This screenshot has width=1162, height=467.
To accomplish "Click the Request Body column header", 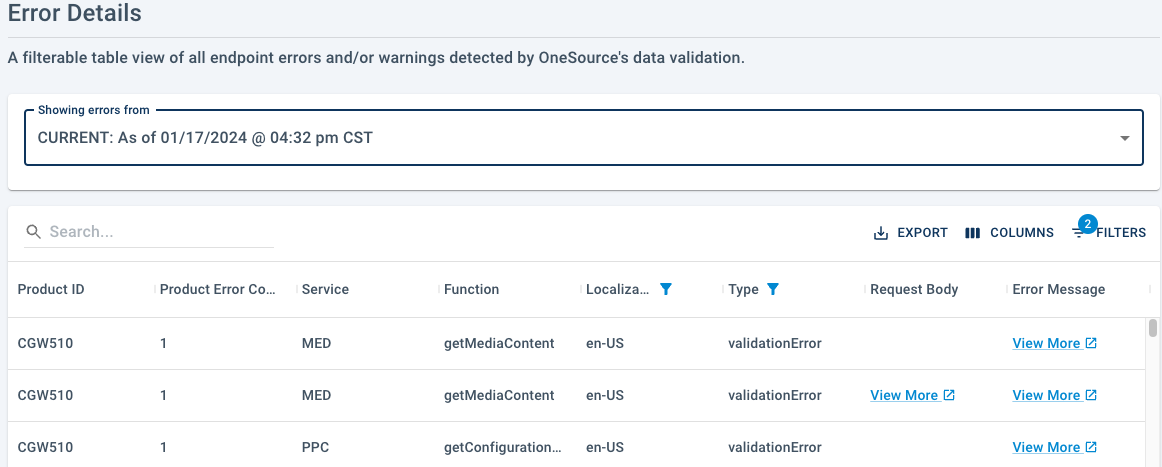I will point(914,289).
